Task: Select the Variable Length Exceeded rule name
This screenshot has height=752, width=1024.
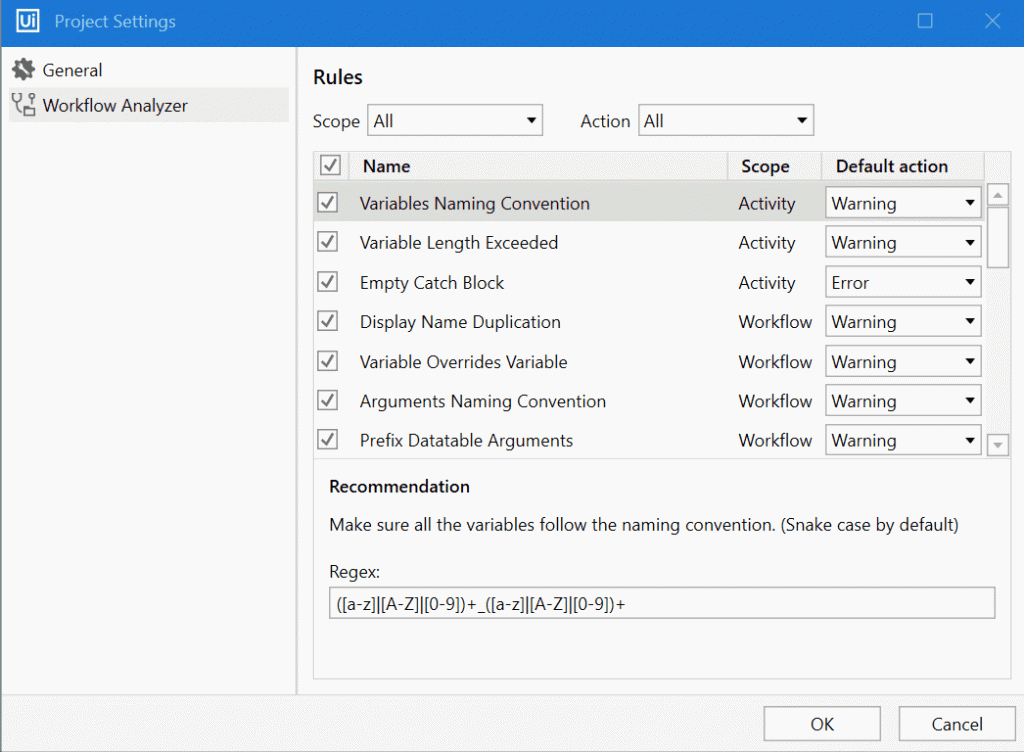Action: [459, 243]
